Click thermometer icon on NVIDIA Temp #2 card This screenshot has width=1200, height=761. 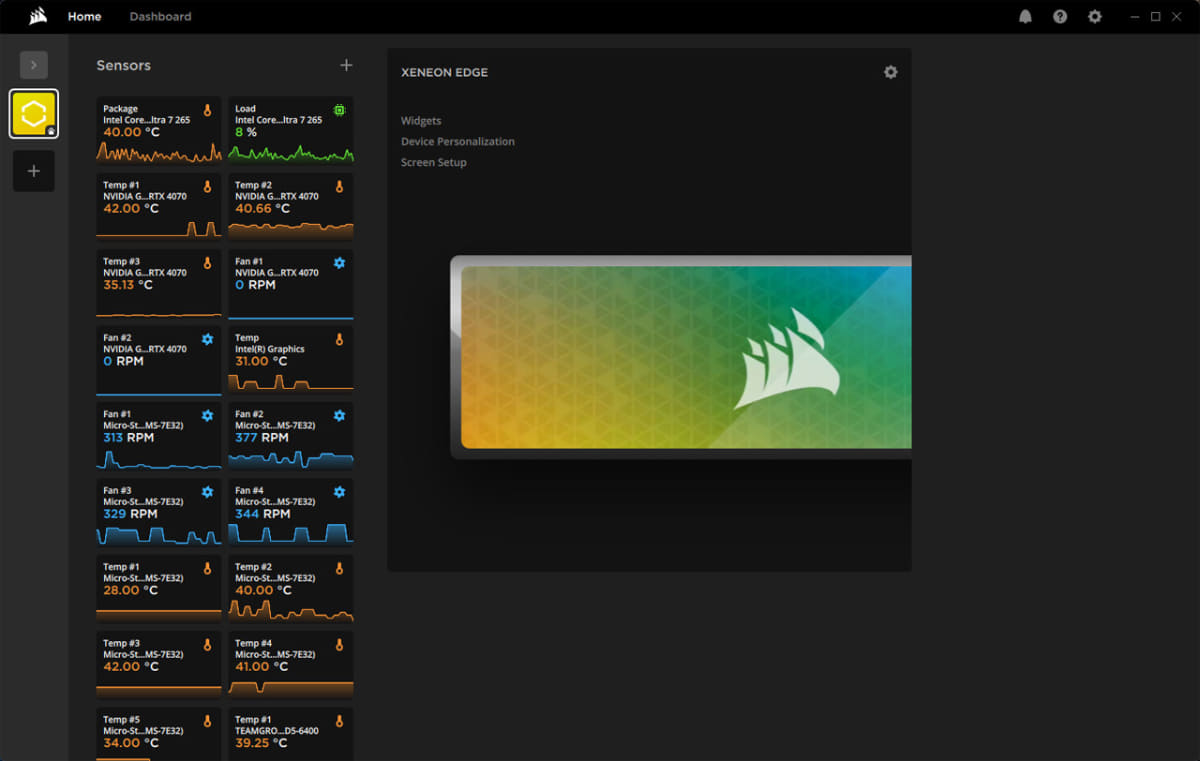click(339, 187)
